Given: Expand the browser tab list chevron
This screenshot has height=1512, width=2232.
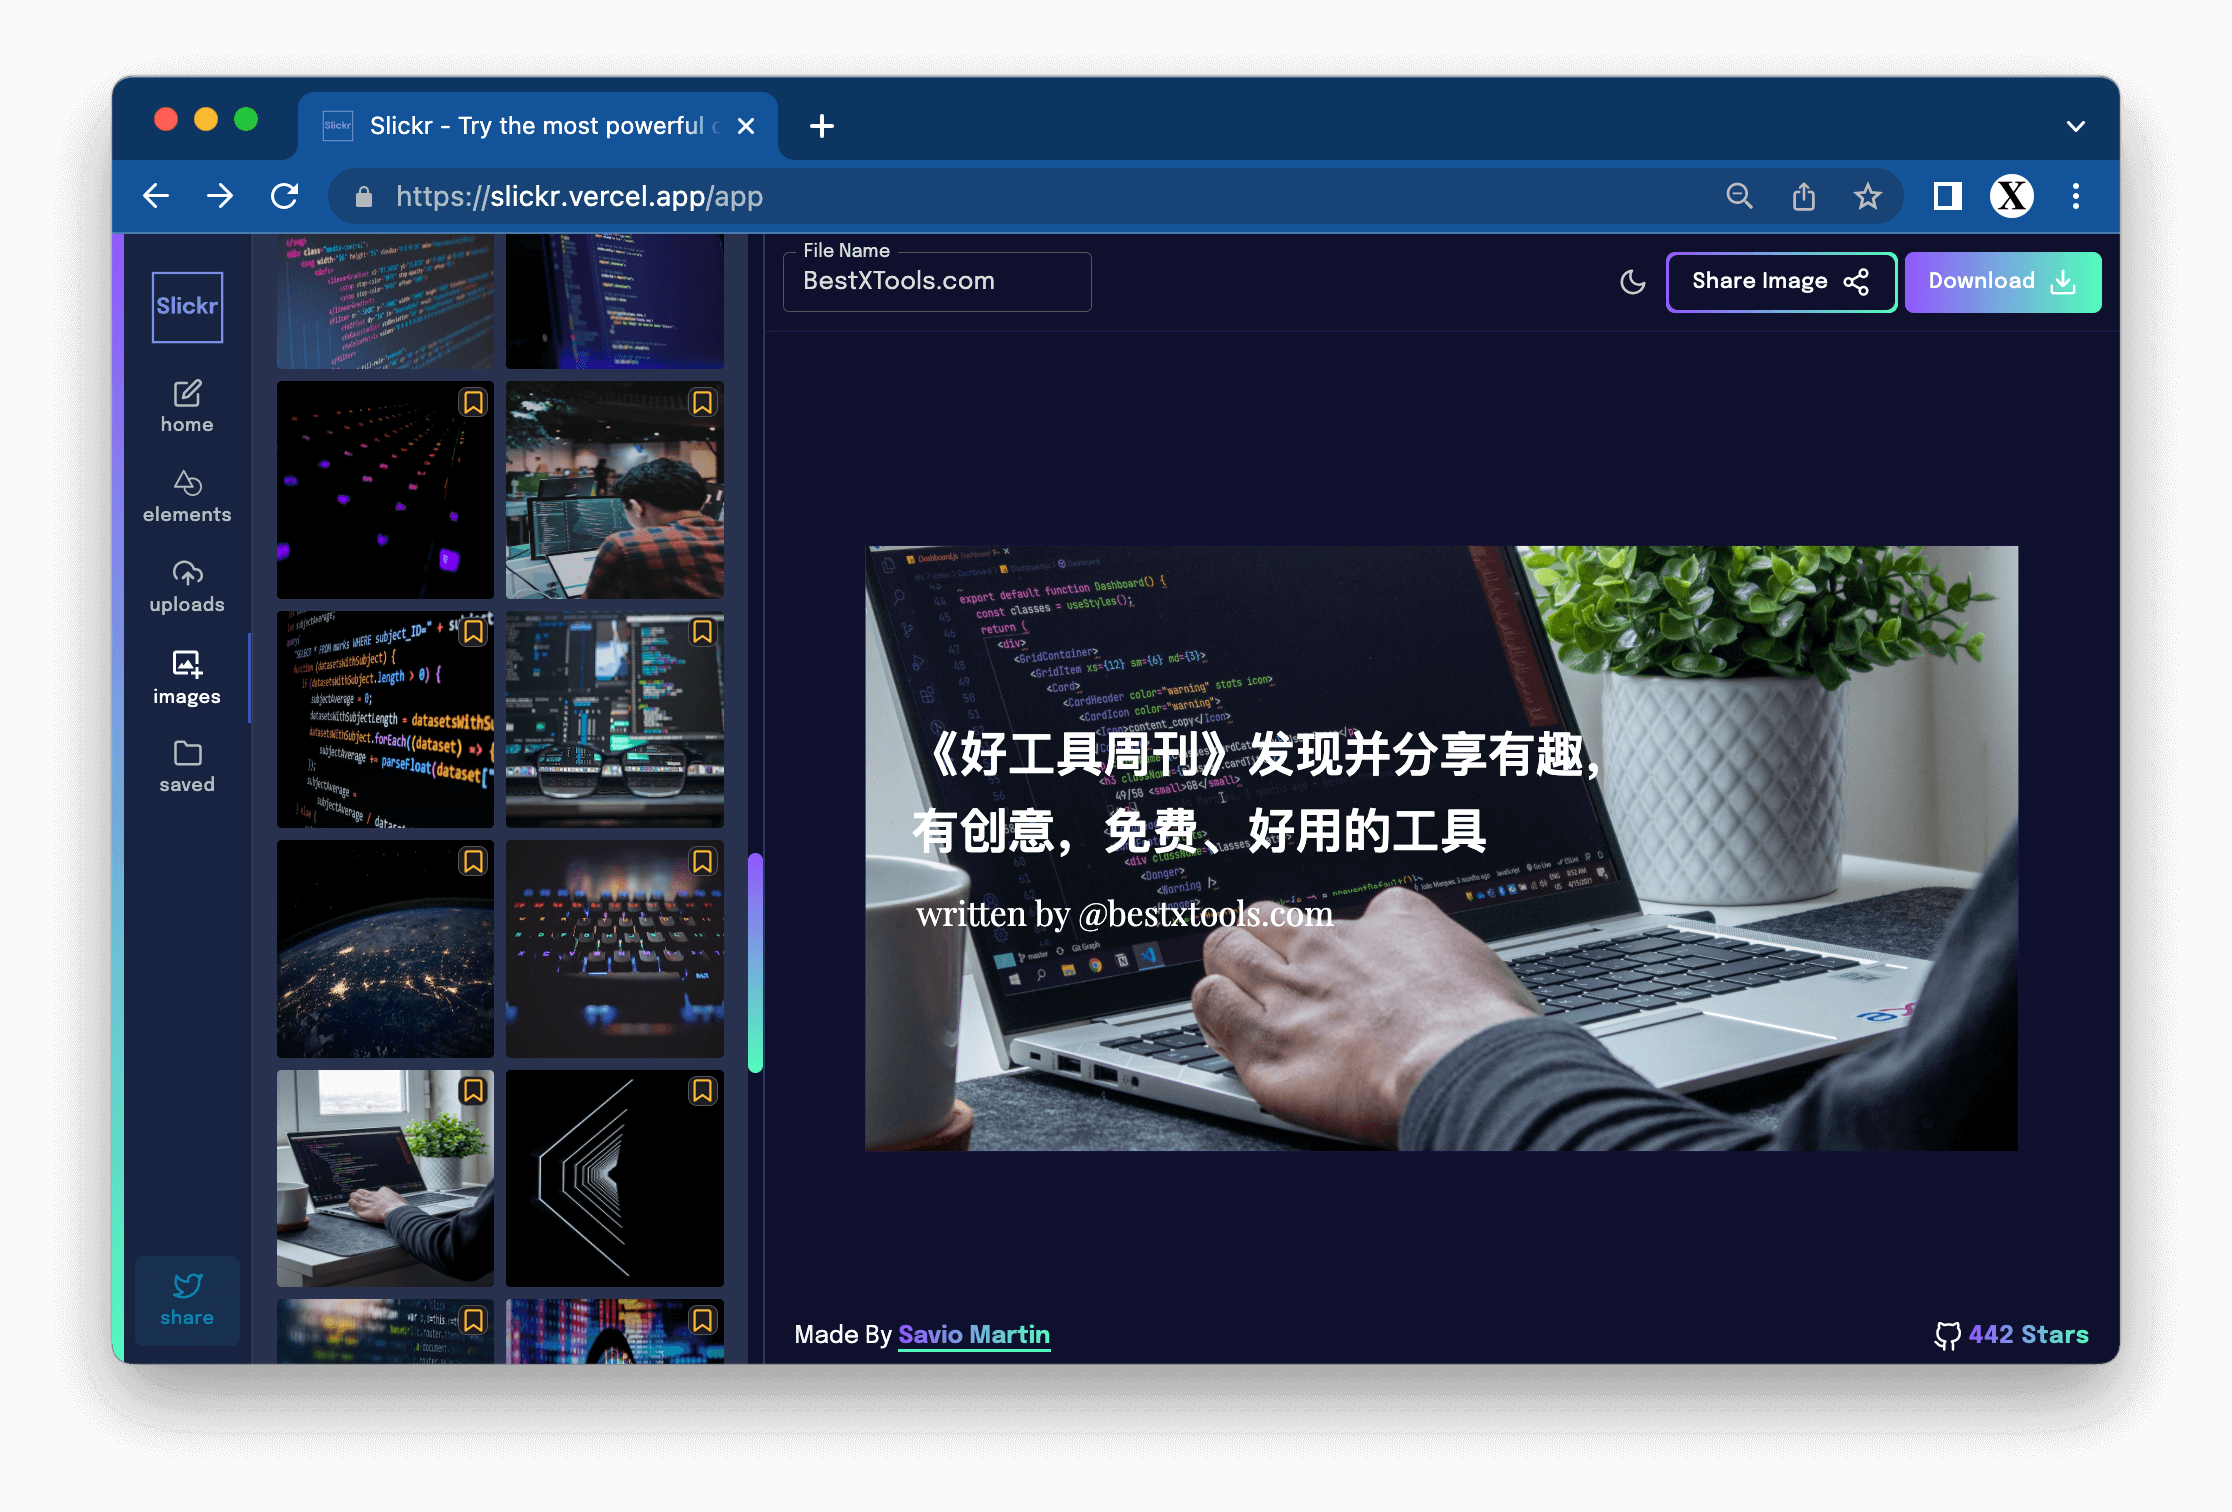Looking at the screenshot, I should pyautogui.click(x=2075, y=126).
